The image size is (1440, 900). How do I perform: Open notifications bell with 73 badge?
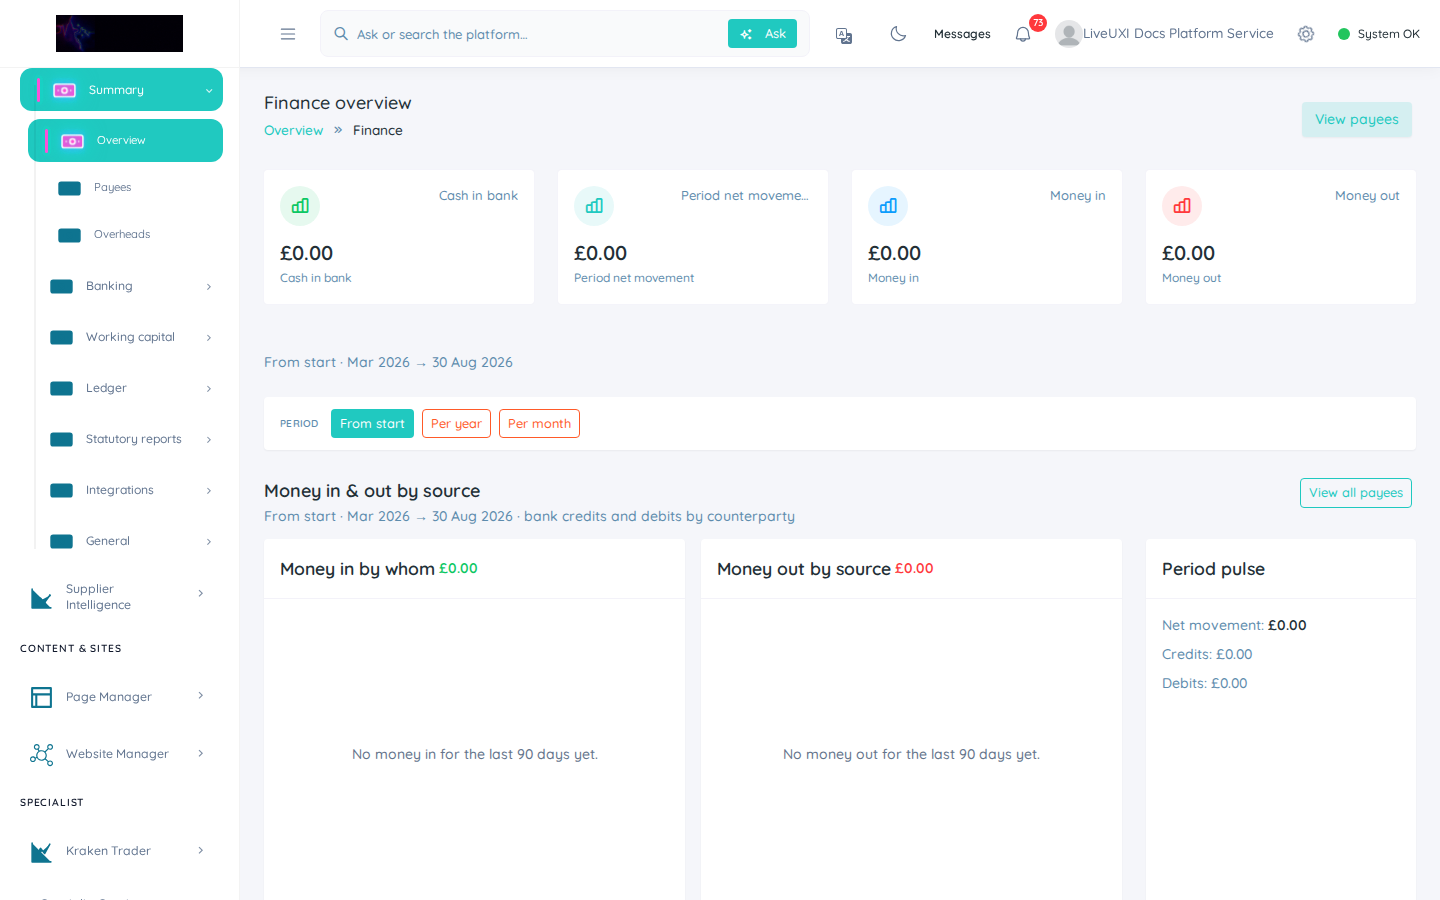1023,34
